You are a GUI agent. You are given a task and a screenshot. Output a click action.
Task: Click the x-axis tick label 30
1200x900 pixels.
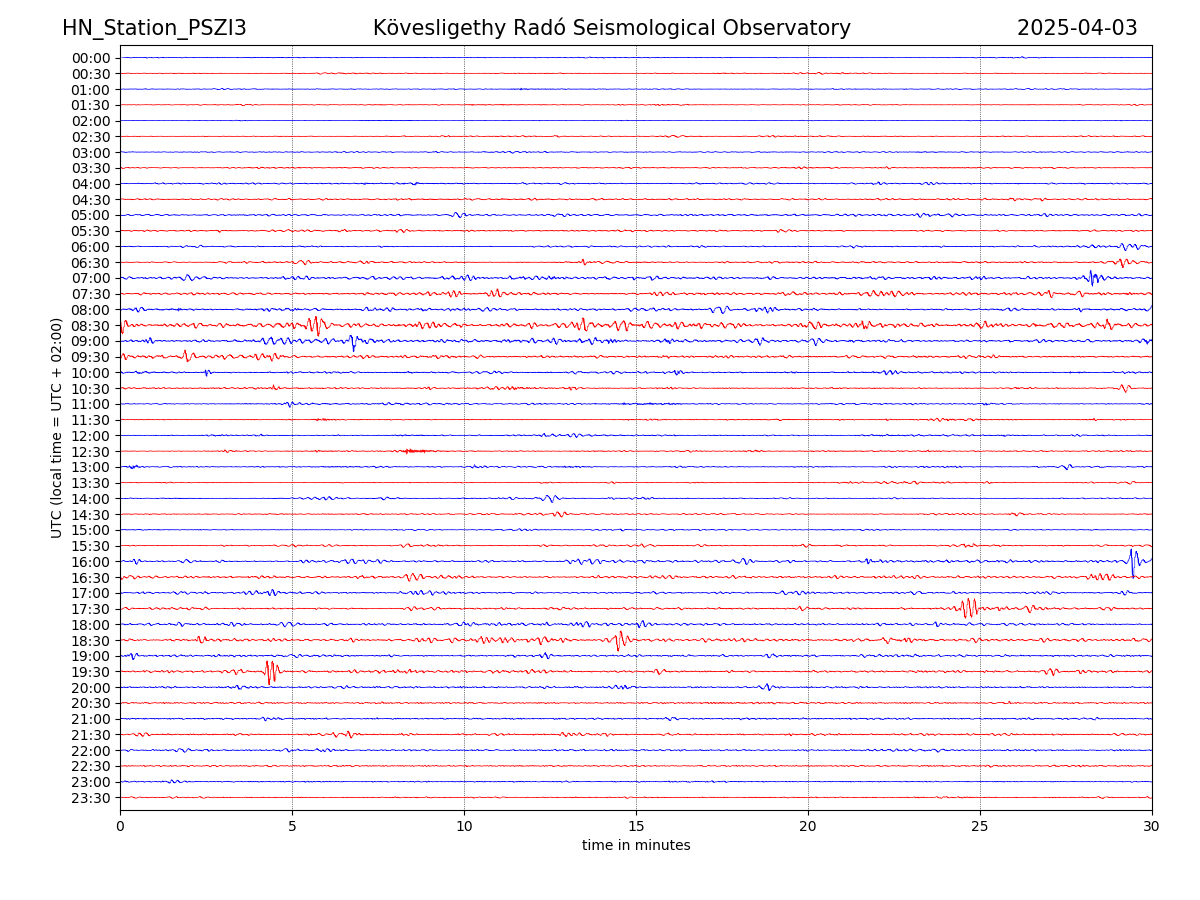pos(1152,827)
